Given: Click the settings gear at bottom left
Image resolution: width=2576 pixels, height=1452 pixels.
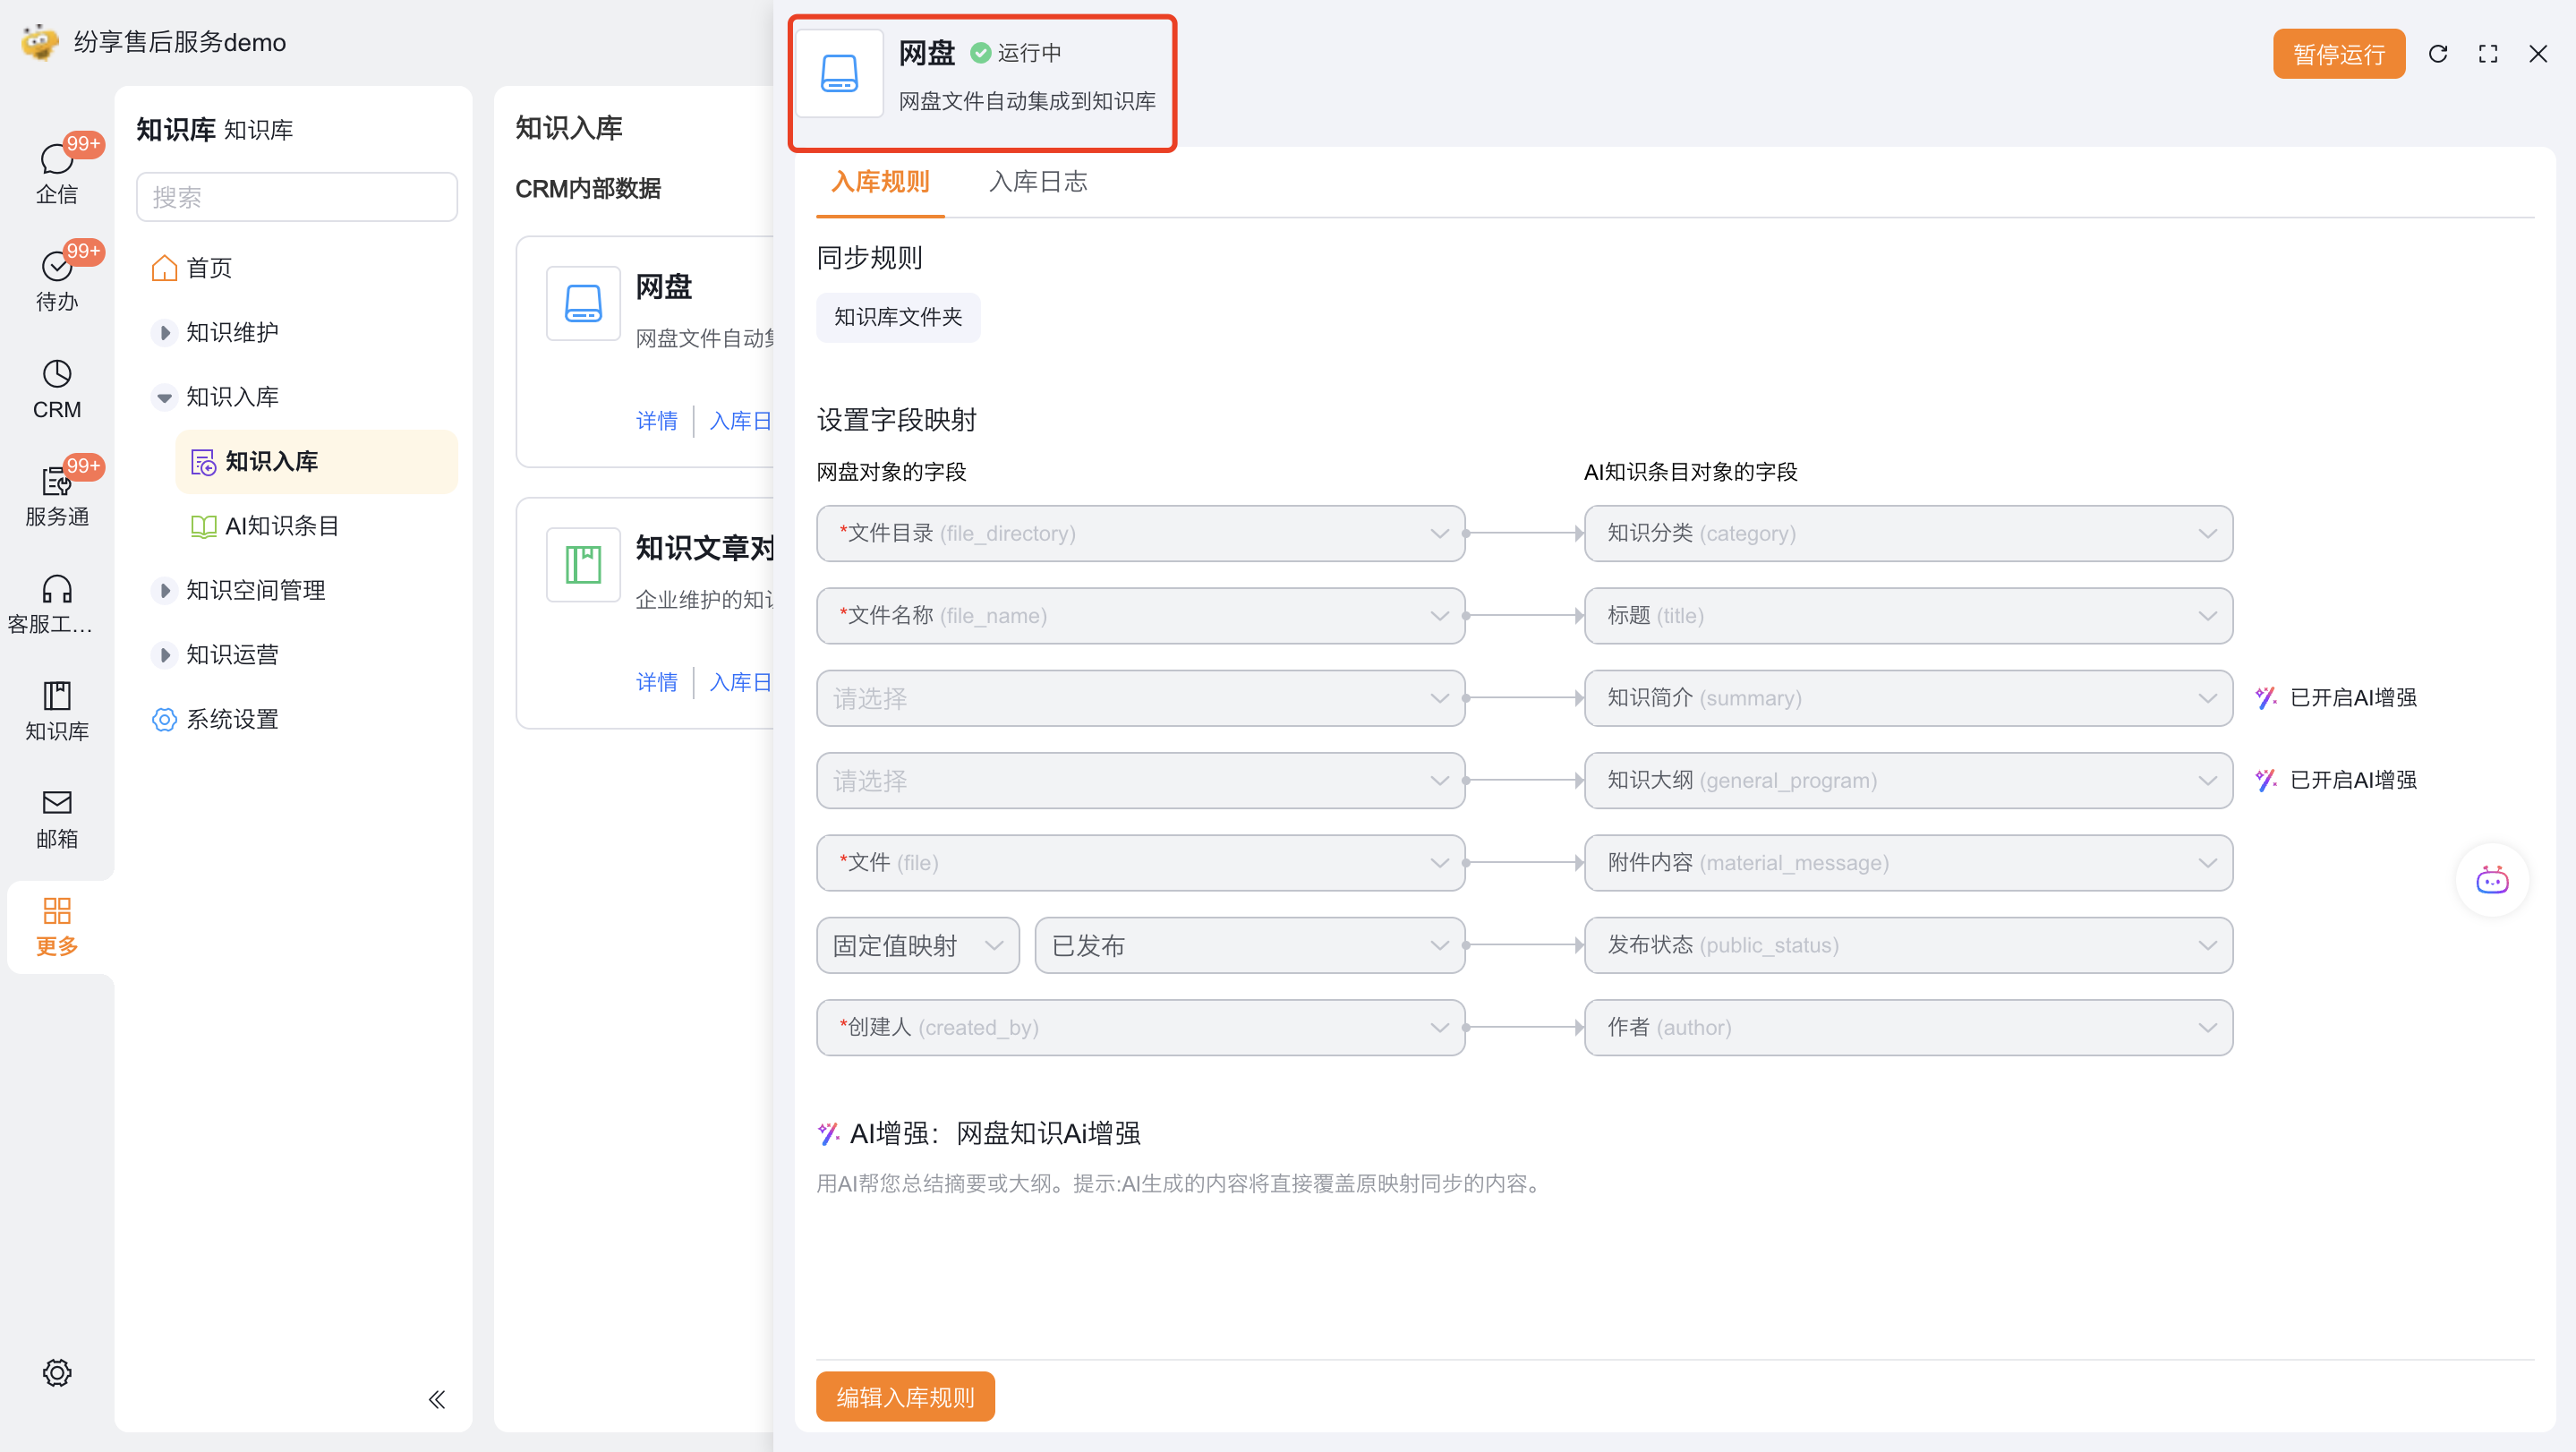Looking at the screenshot, I should [x=57, y=1372].
